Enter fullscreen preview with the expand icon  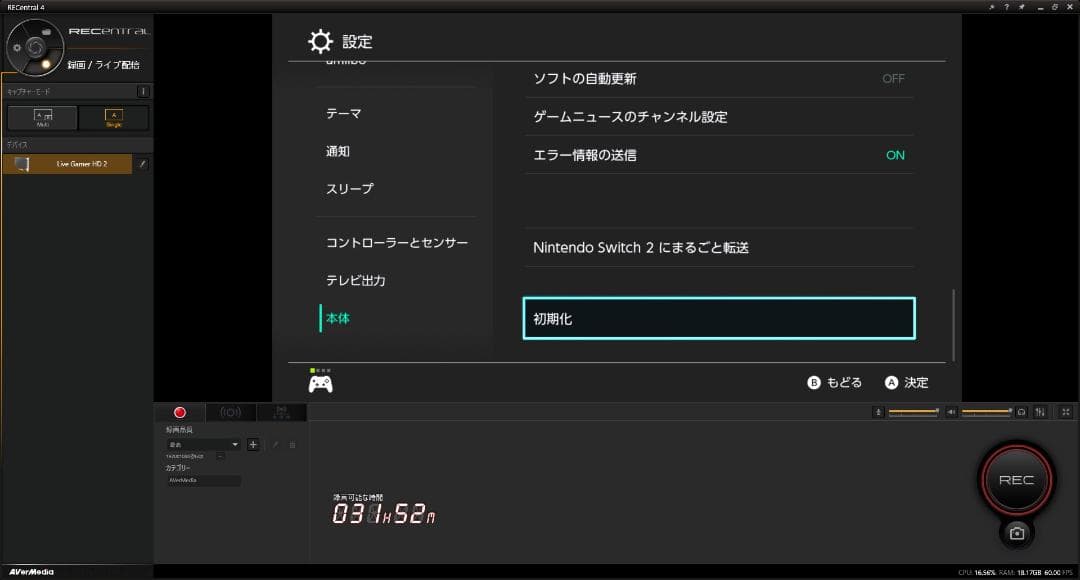click(x=1066, y=411)
